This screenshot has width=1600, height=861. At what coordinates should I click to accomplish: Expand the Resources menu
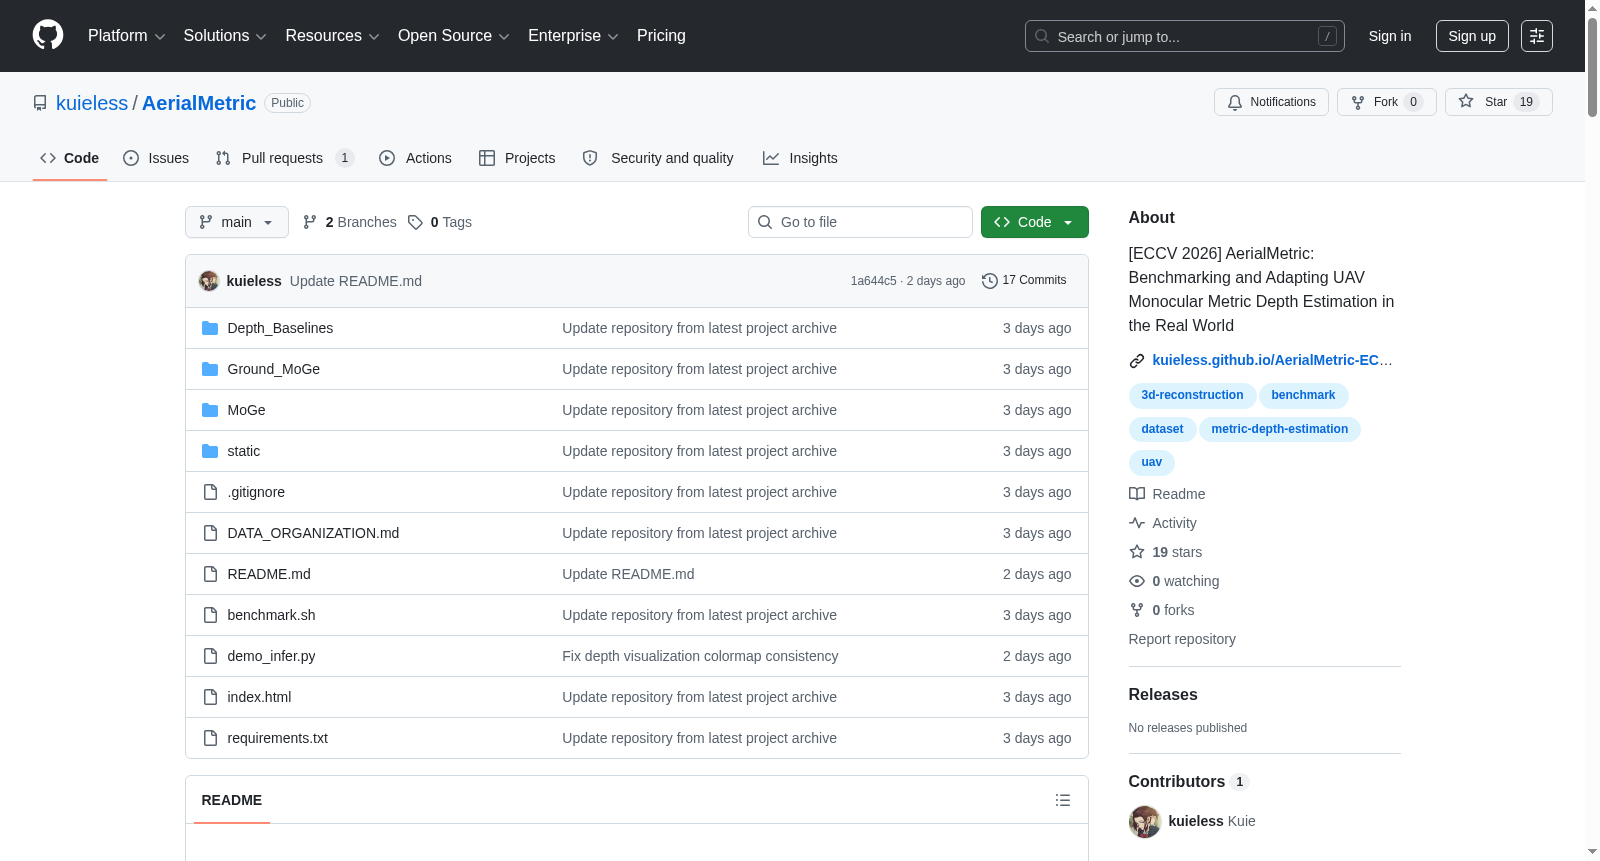pos(332,36)
